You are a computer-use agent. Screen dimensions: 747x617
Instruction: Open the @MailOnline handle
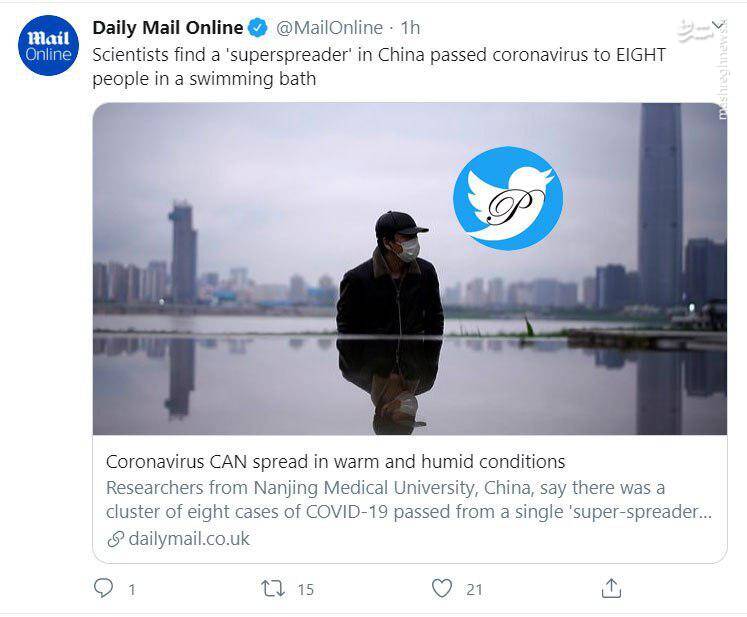coord(329,28)
